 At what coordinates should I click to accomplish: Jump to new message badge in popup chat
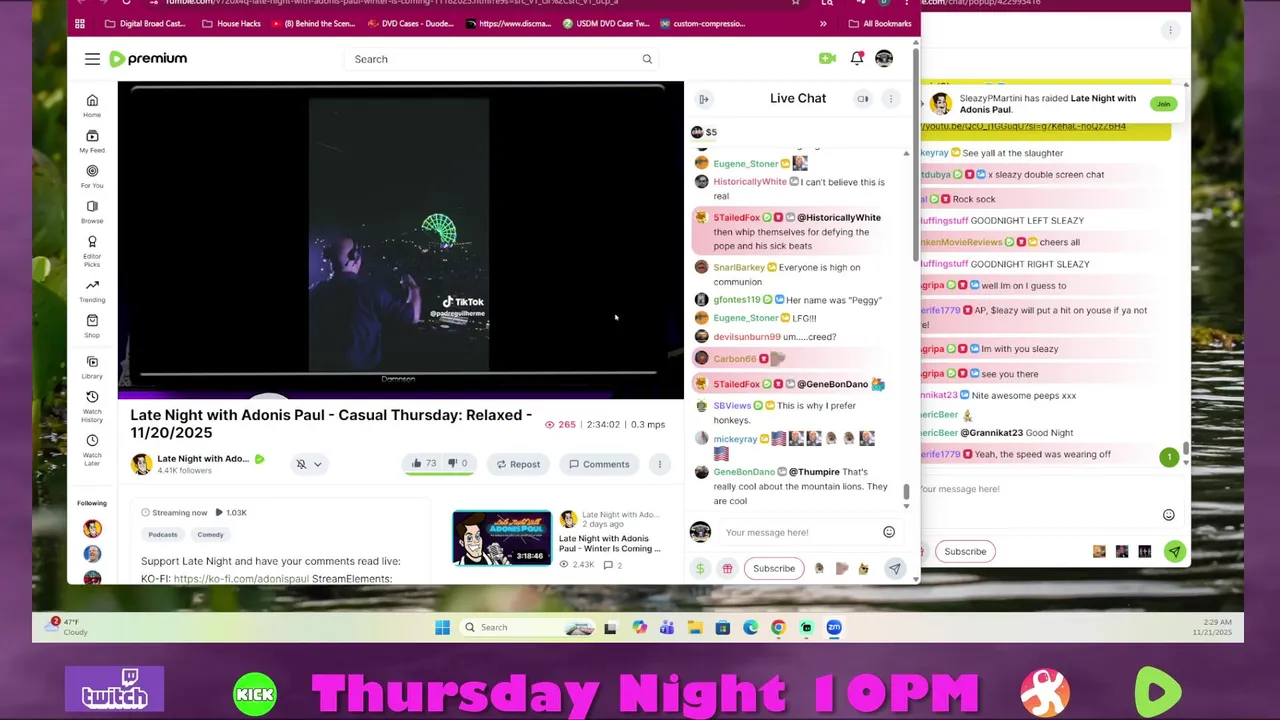(1169, 457)
